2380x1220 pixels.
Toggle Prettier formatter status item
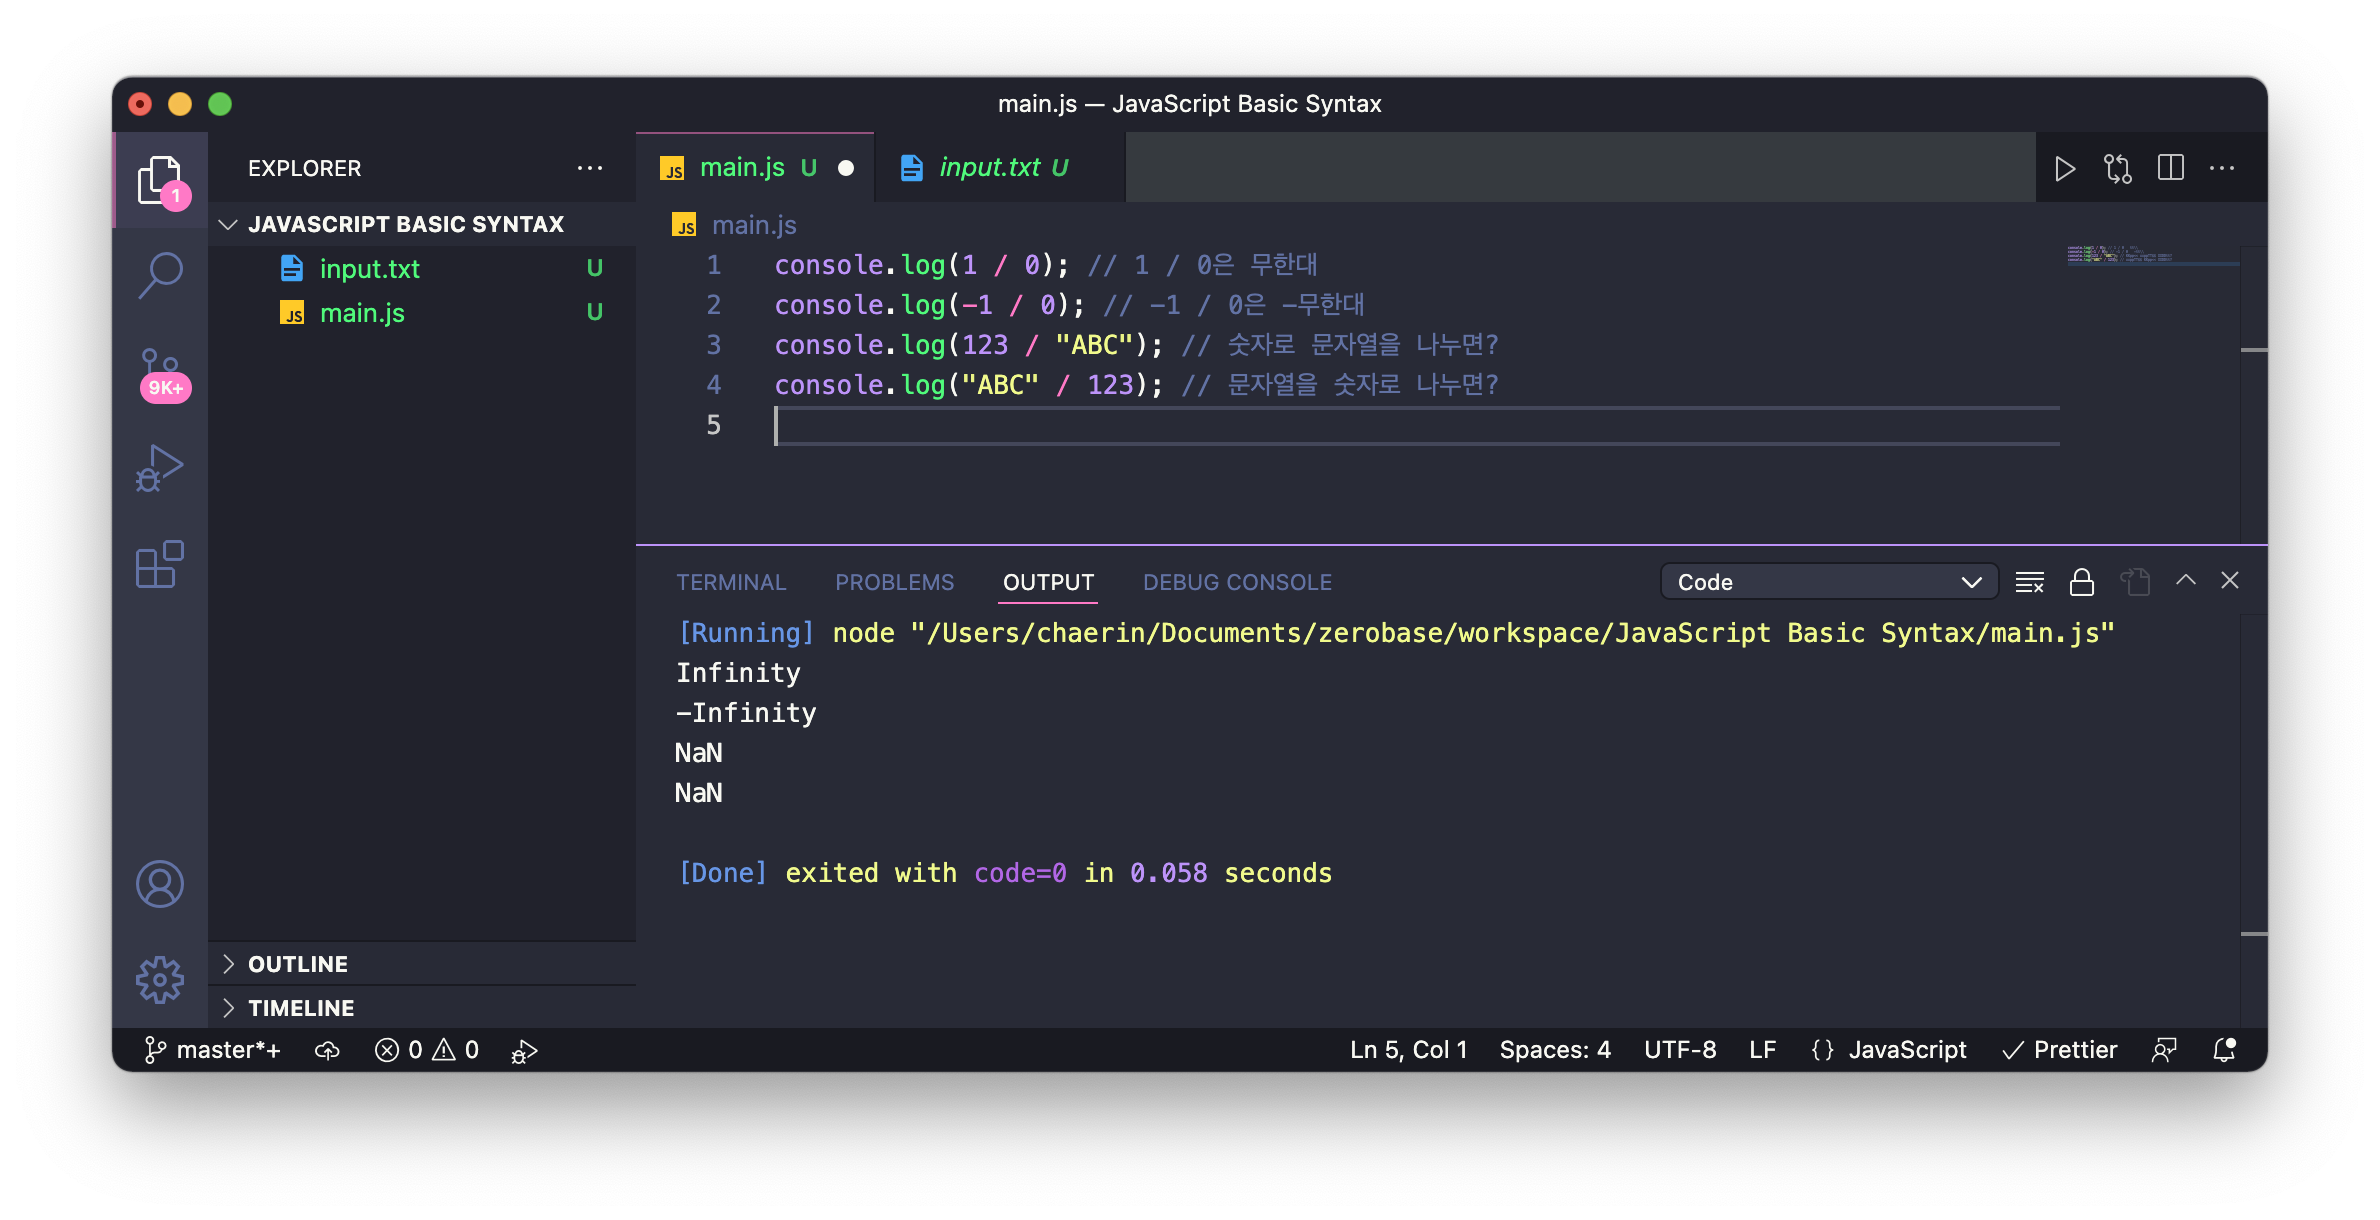pos(2060,1050)
